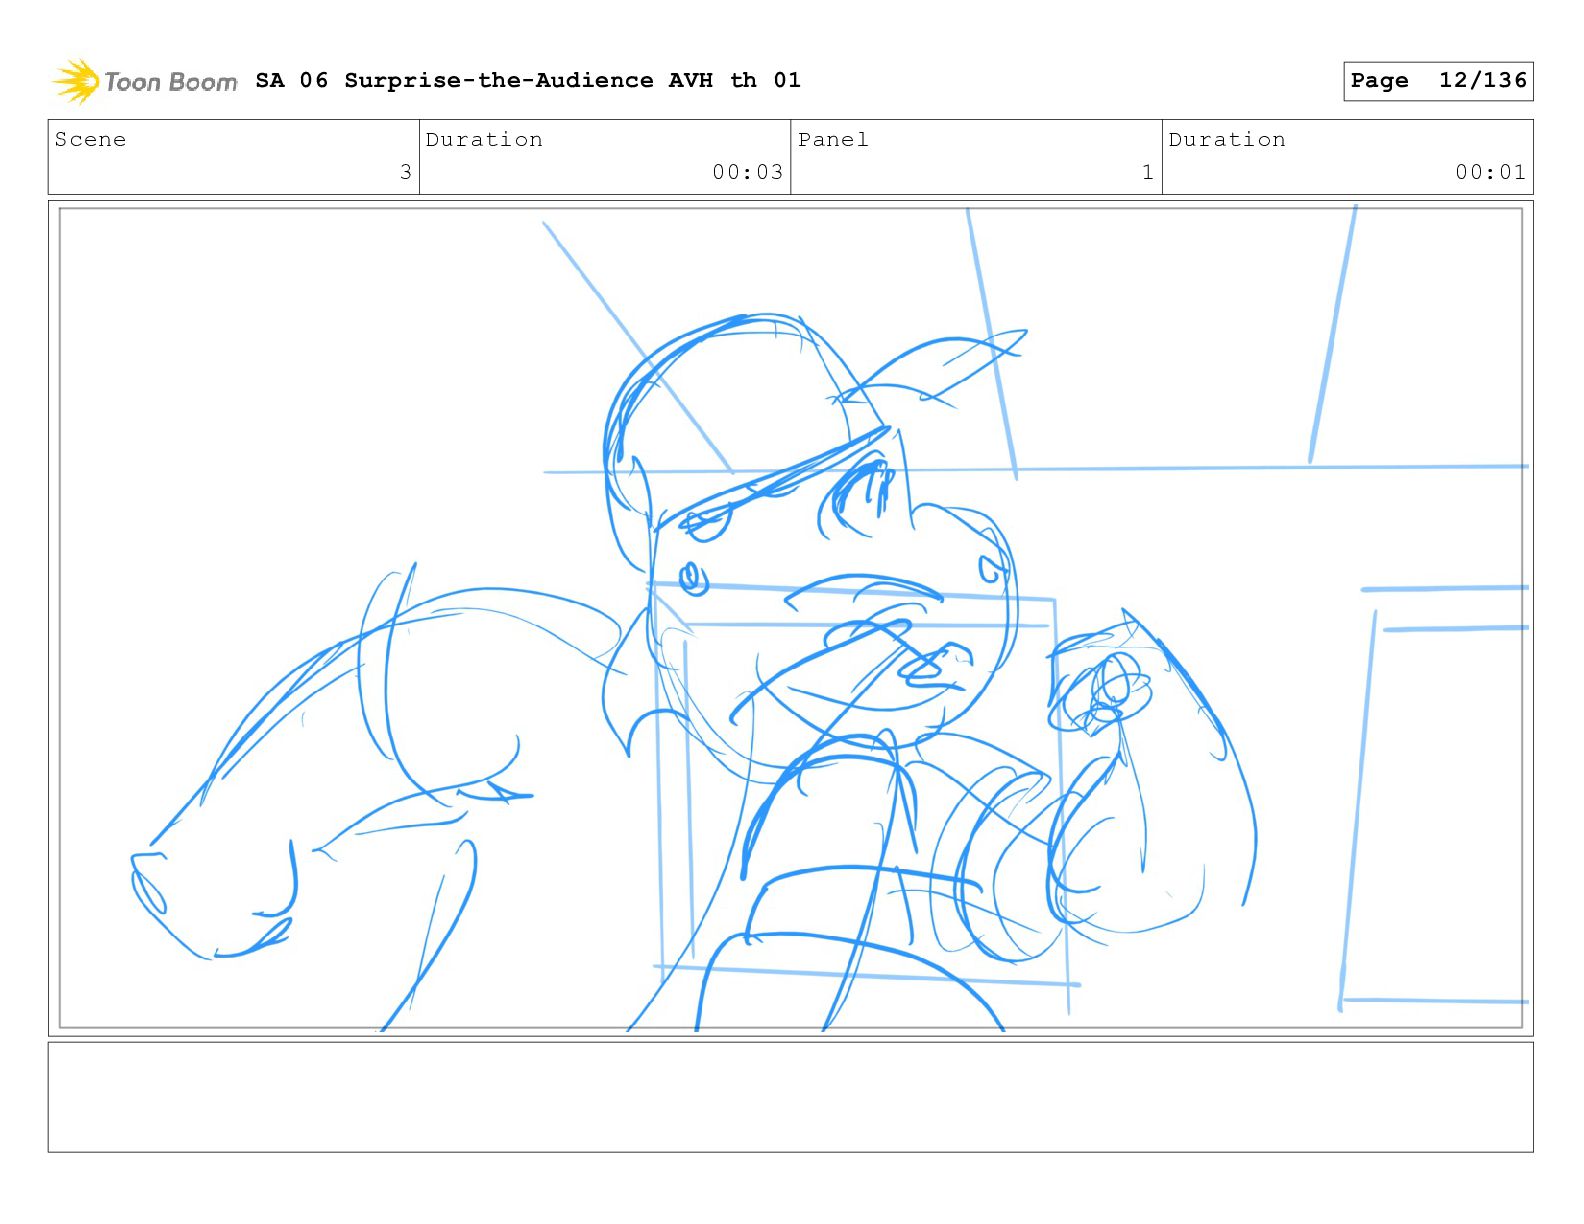Click the scene duration value '00:03'
1584x1224 pixels.
(x=747, y=172)
